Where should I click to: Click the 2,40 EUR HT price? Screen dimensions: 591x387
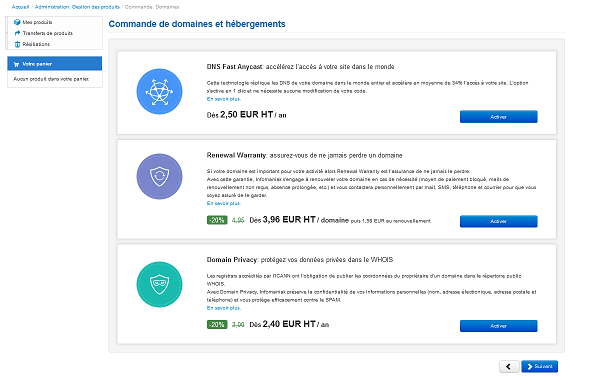[x=289, y=324]
